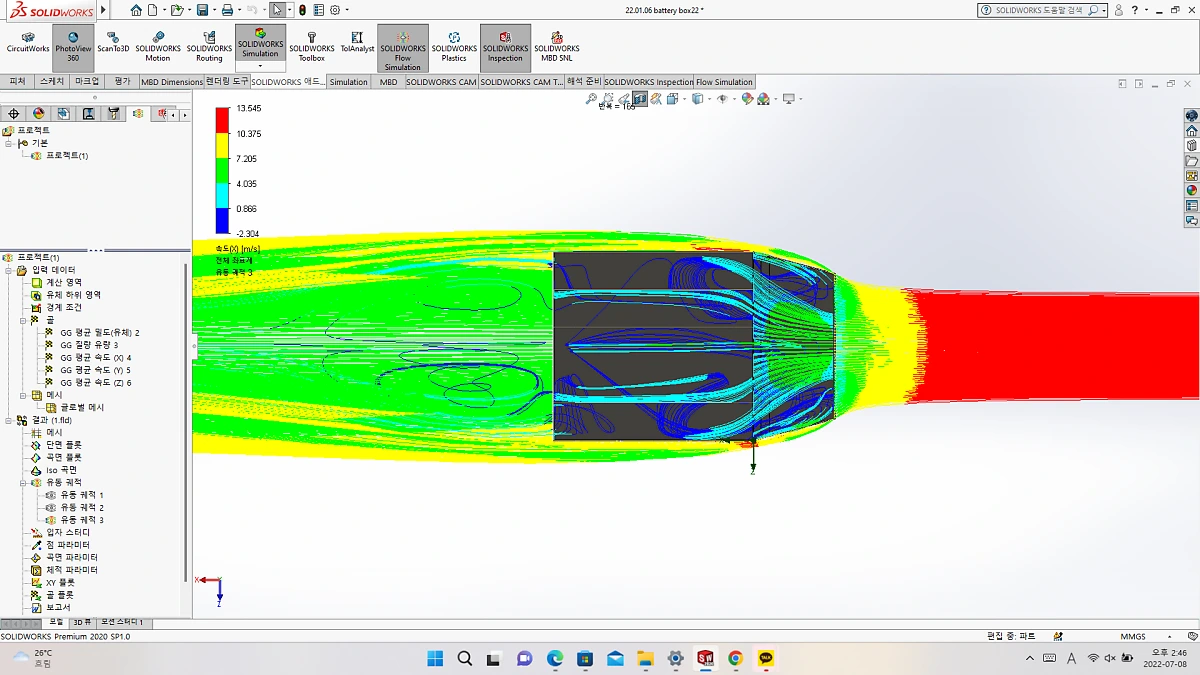This screenshot has width=1200, height=675.
Task: Save the current document
Action: [x=202, y=10]
